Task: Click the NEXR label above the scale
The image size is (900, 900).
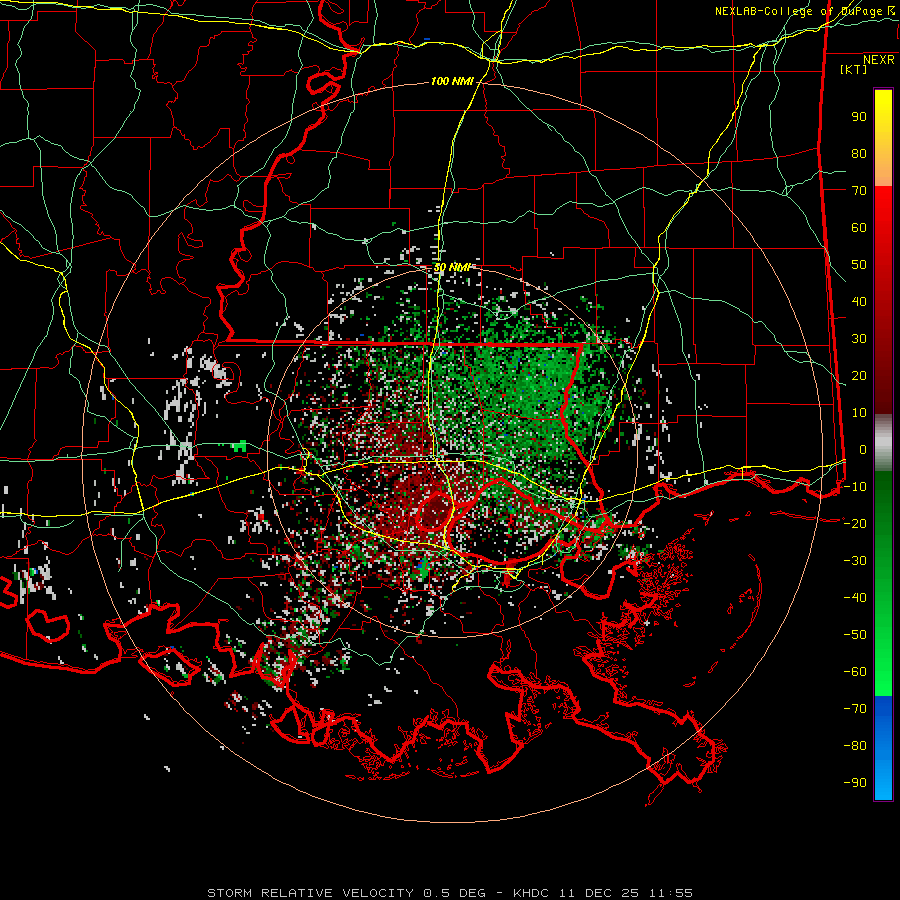Action: pyautogui.click(x=879, y=60)
